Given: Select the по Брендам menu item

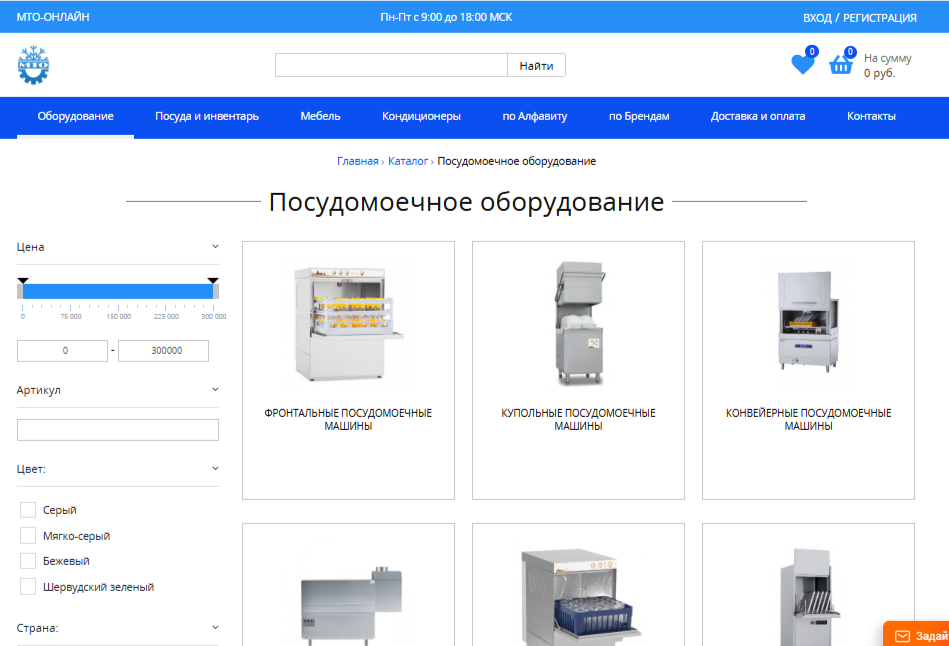Looking at the screenshot, I should (x=639, y=116).
